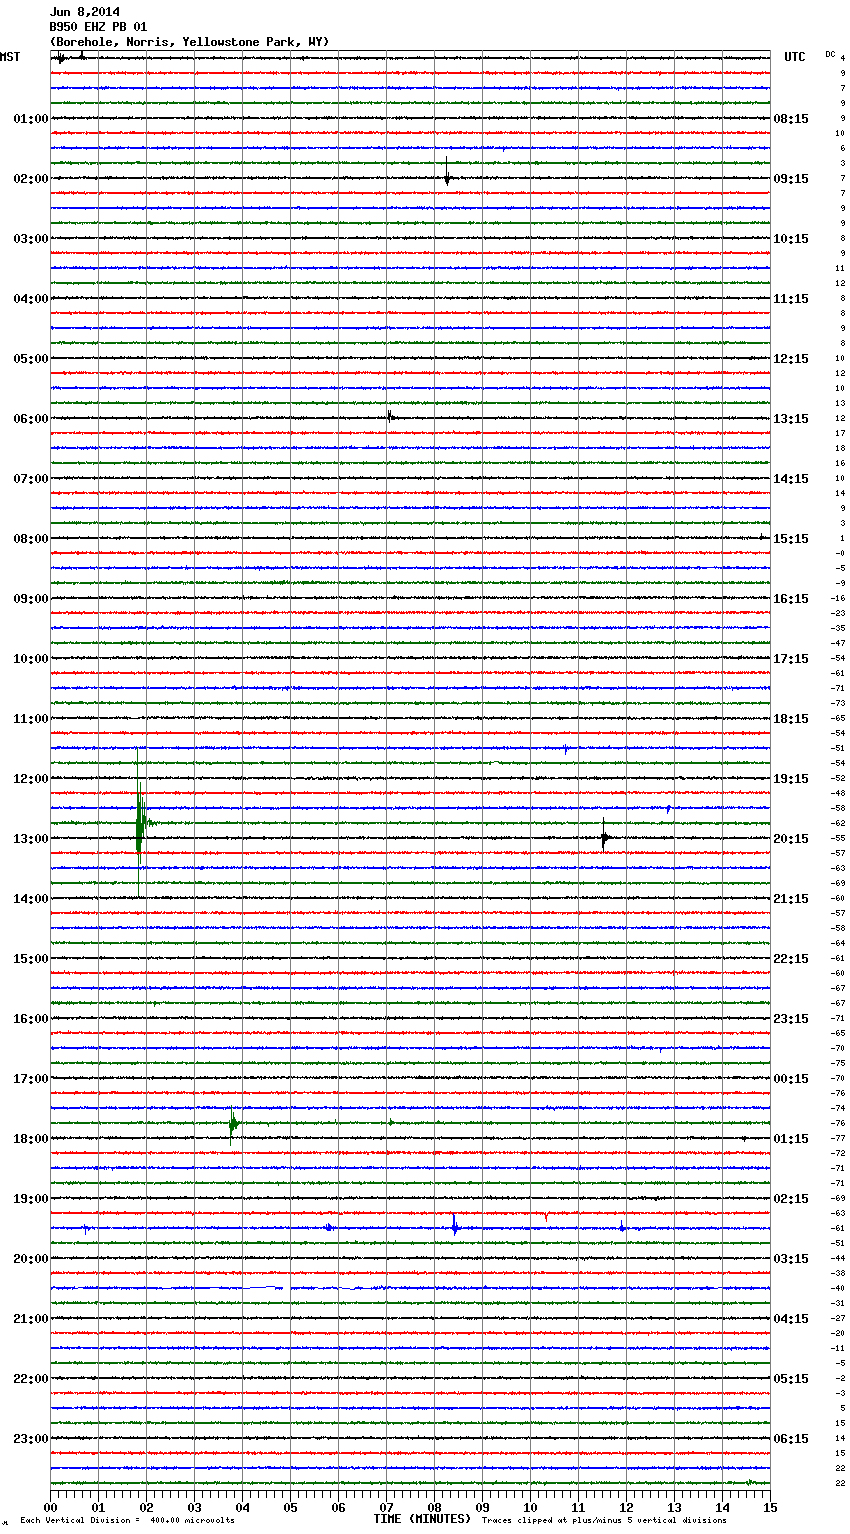The height and width of the screenshot is (1534, 850).
Task: Click the UTC column header
Action: (794, 57)
